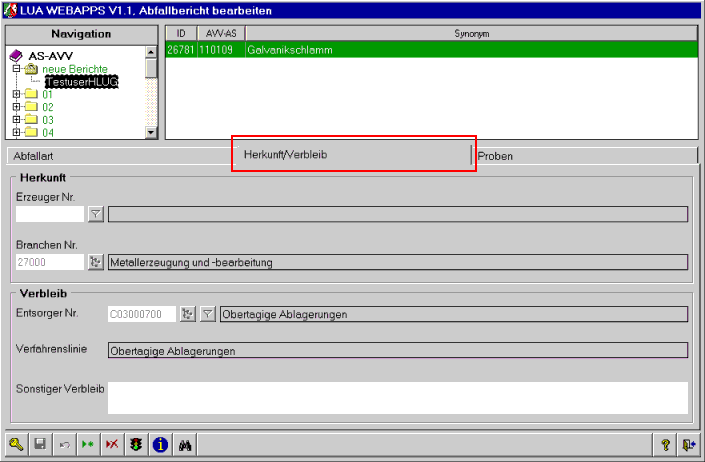The width and height of the screenshot is (705, 462).
Task: Save the report with the floppy disk icon
Action: coord(41,445)
